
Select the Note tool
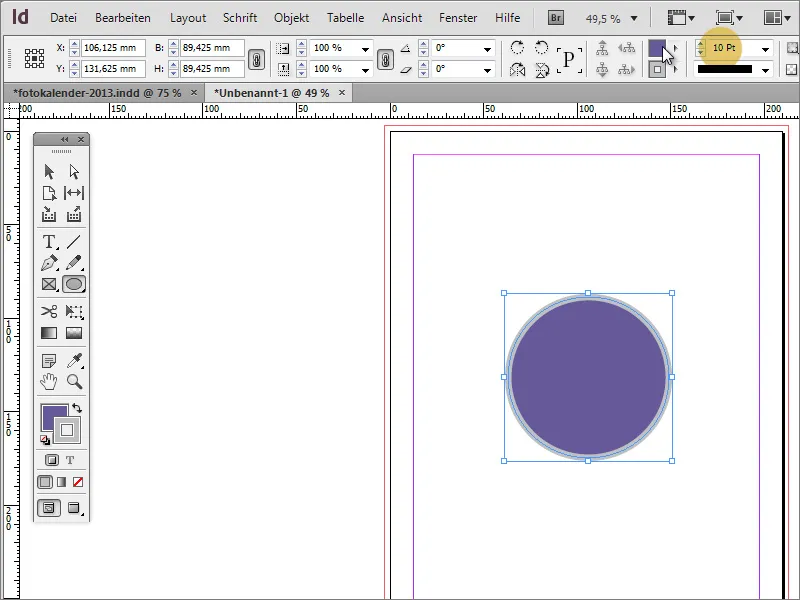(49, 361)
